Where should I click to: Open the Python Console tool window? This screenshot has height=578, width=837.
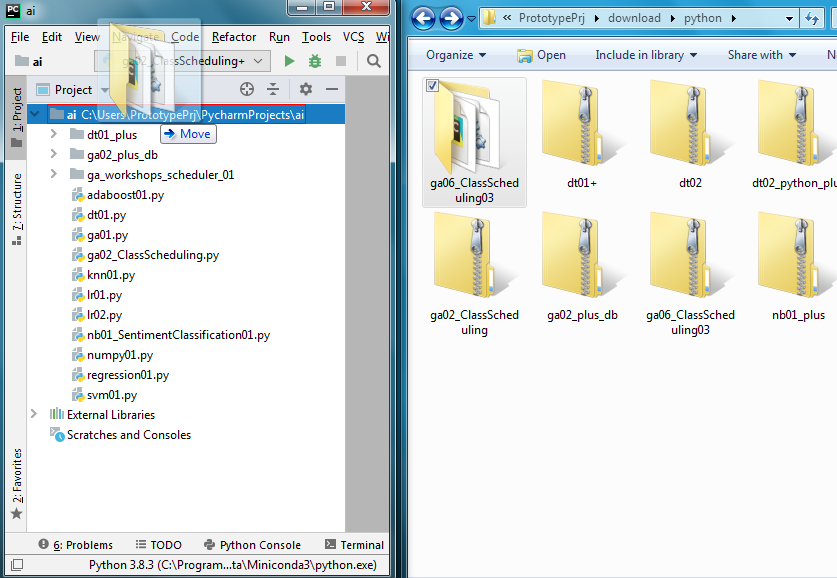252,544
